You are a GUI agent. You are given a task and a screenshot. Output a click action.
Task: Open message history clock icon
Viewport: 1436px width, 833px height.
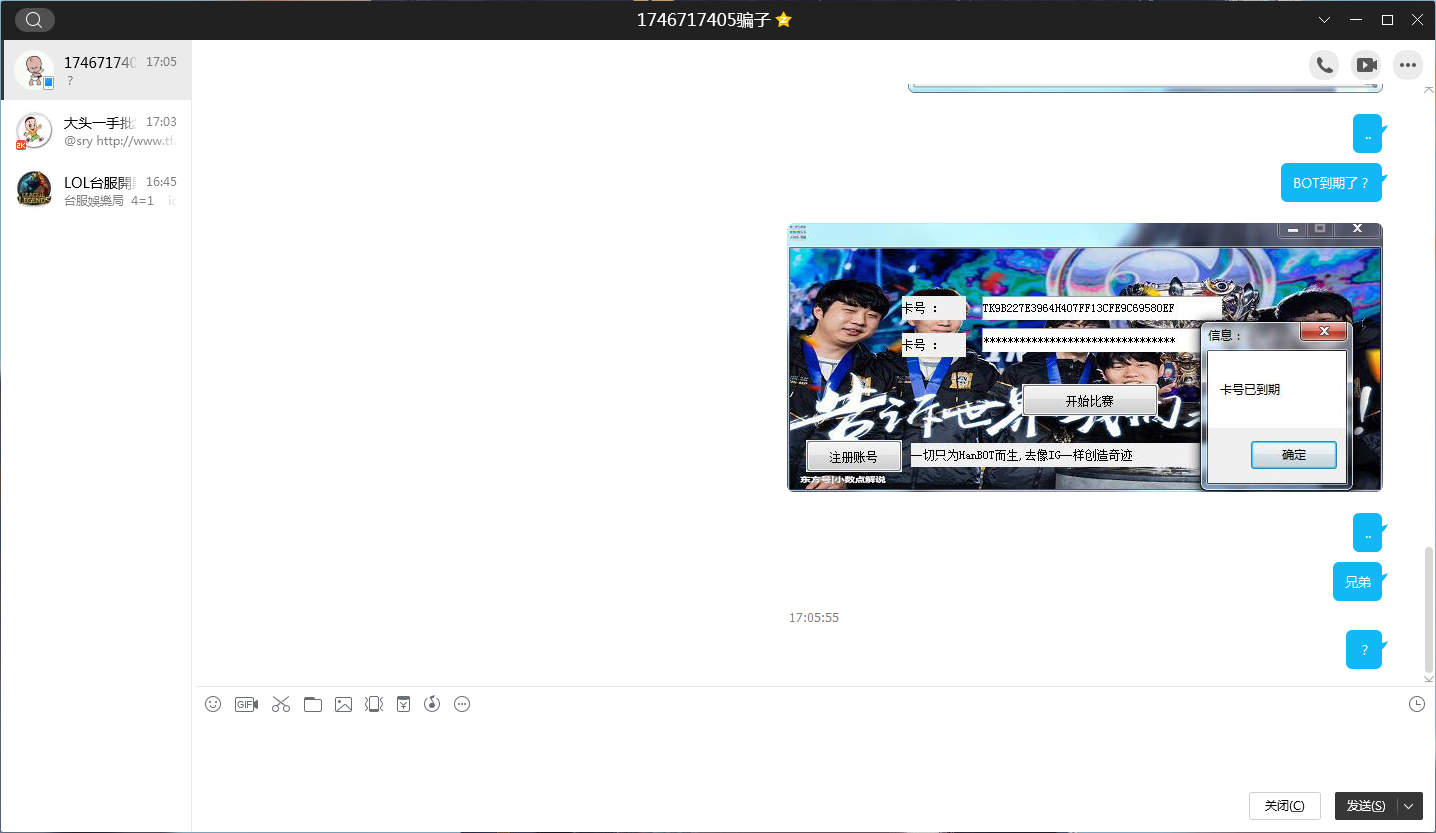coord(1417,704)
